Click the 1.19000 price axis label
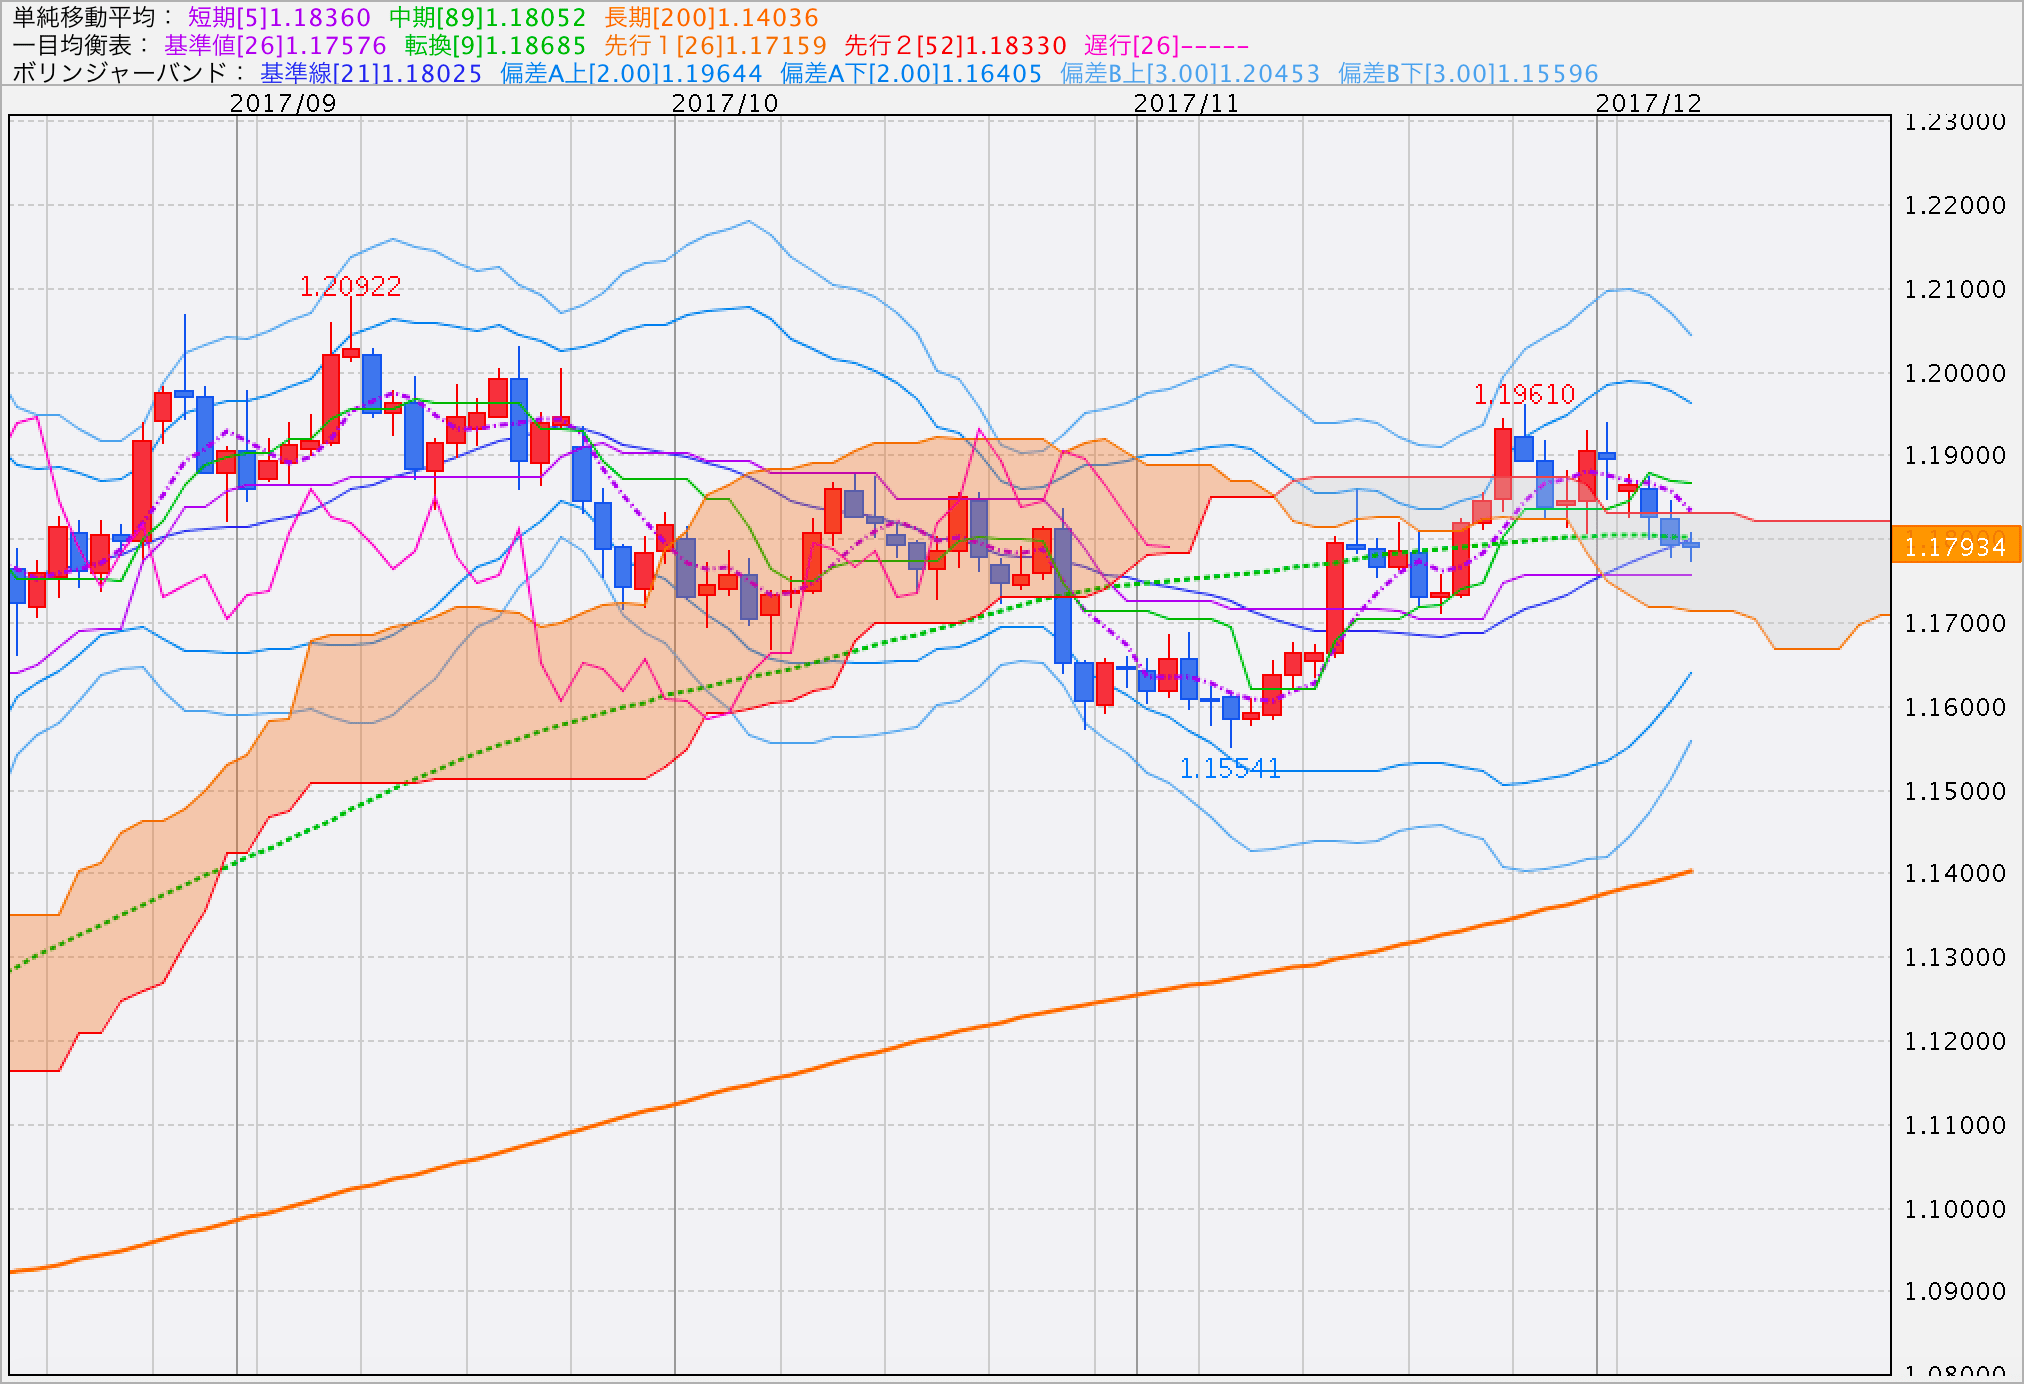This screenshot has height=1384, width=2024. (x=1955, y=455)
